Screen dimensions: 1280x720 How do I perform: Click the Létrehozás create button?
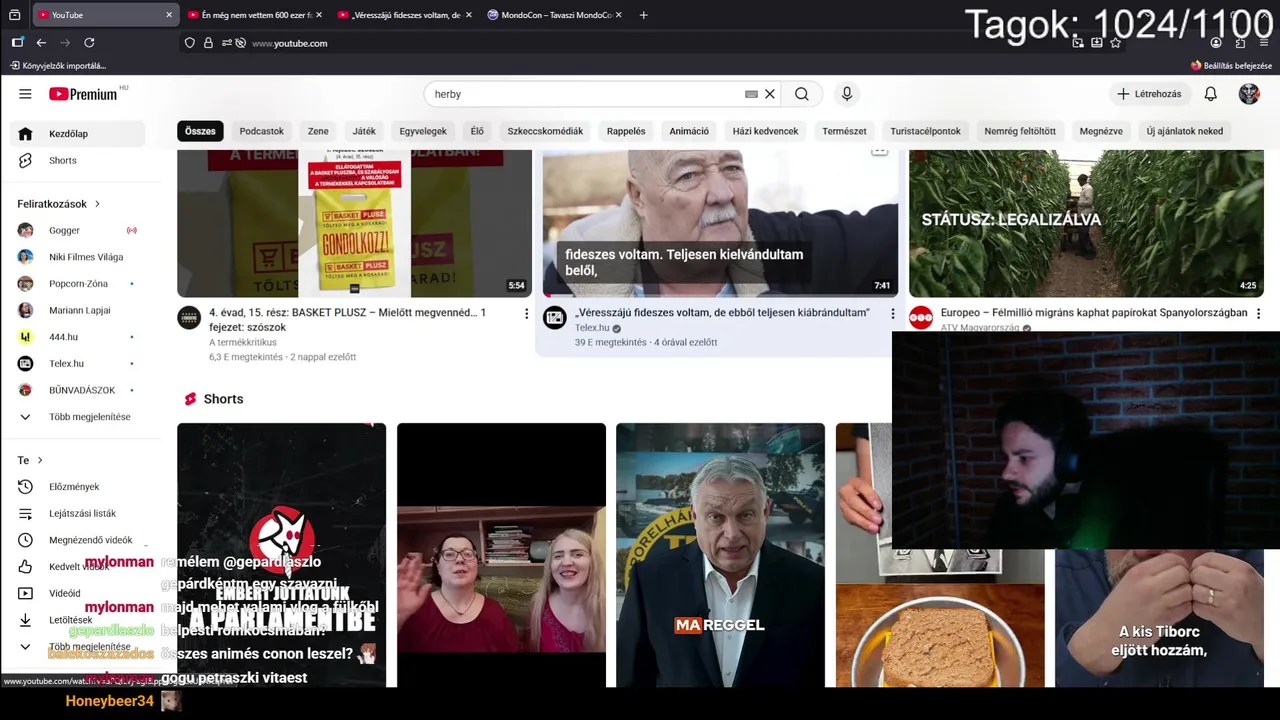pos(1150,94)
